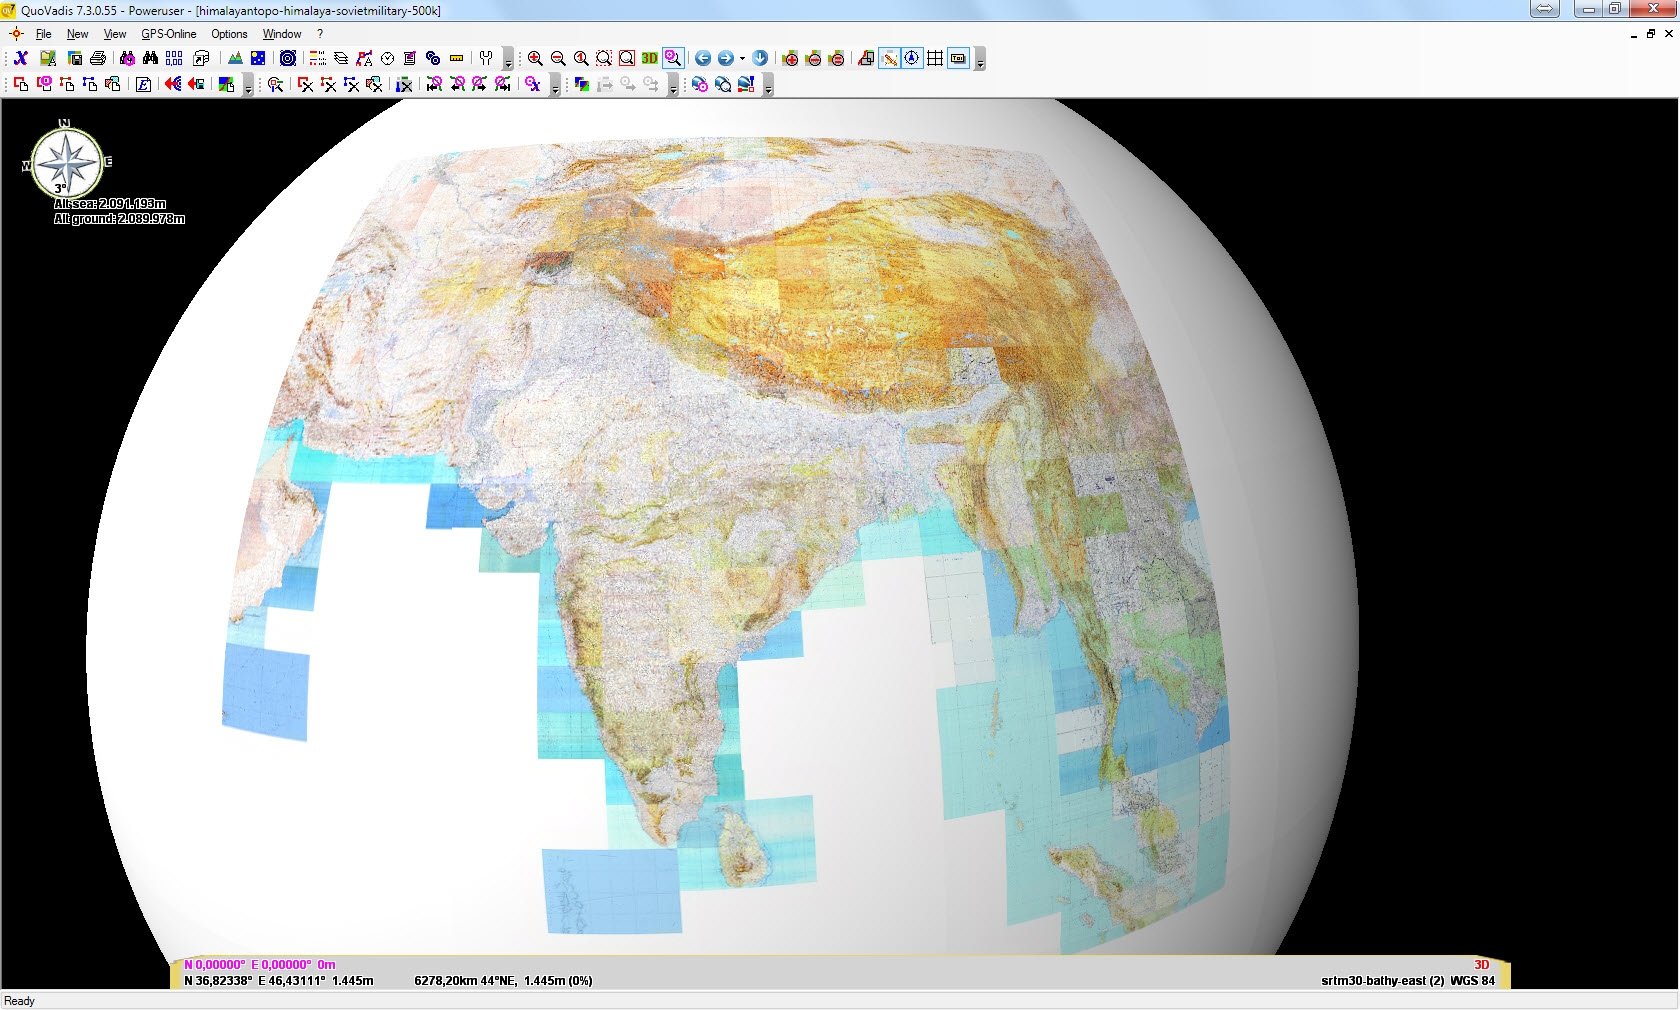Toggle the green 3D view button
Viewport: 1680px width, 1010px height.
[x=650, y=58]
